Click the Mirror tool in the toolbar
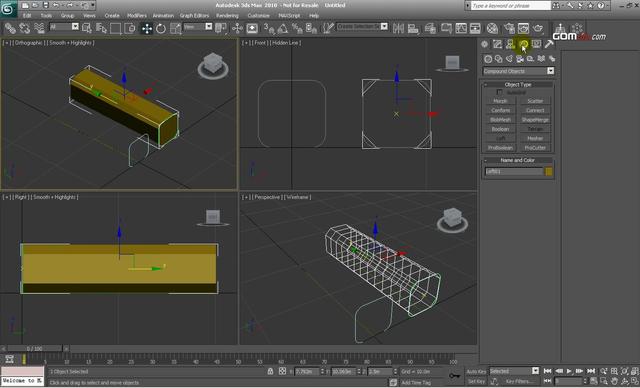Screen dimensions: 640x388 [x=398, y=28]
